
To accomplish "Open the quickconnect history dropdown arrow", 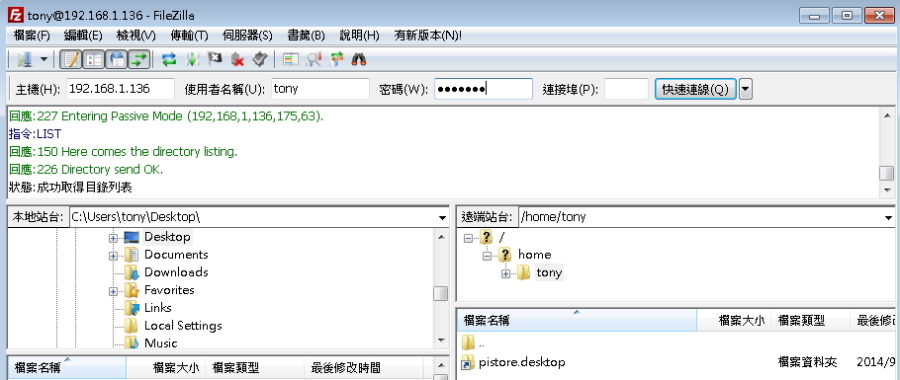I will [746, 90].
